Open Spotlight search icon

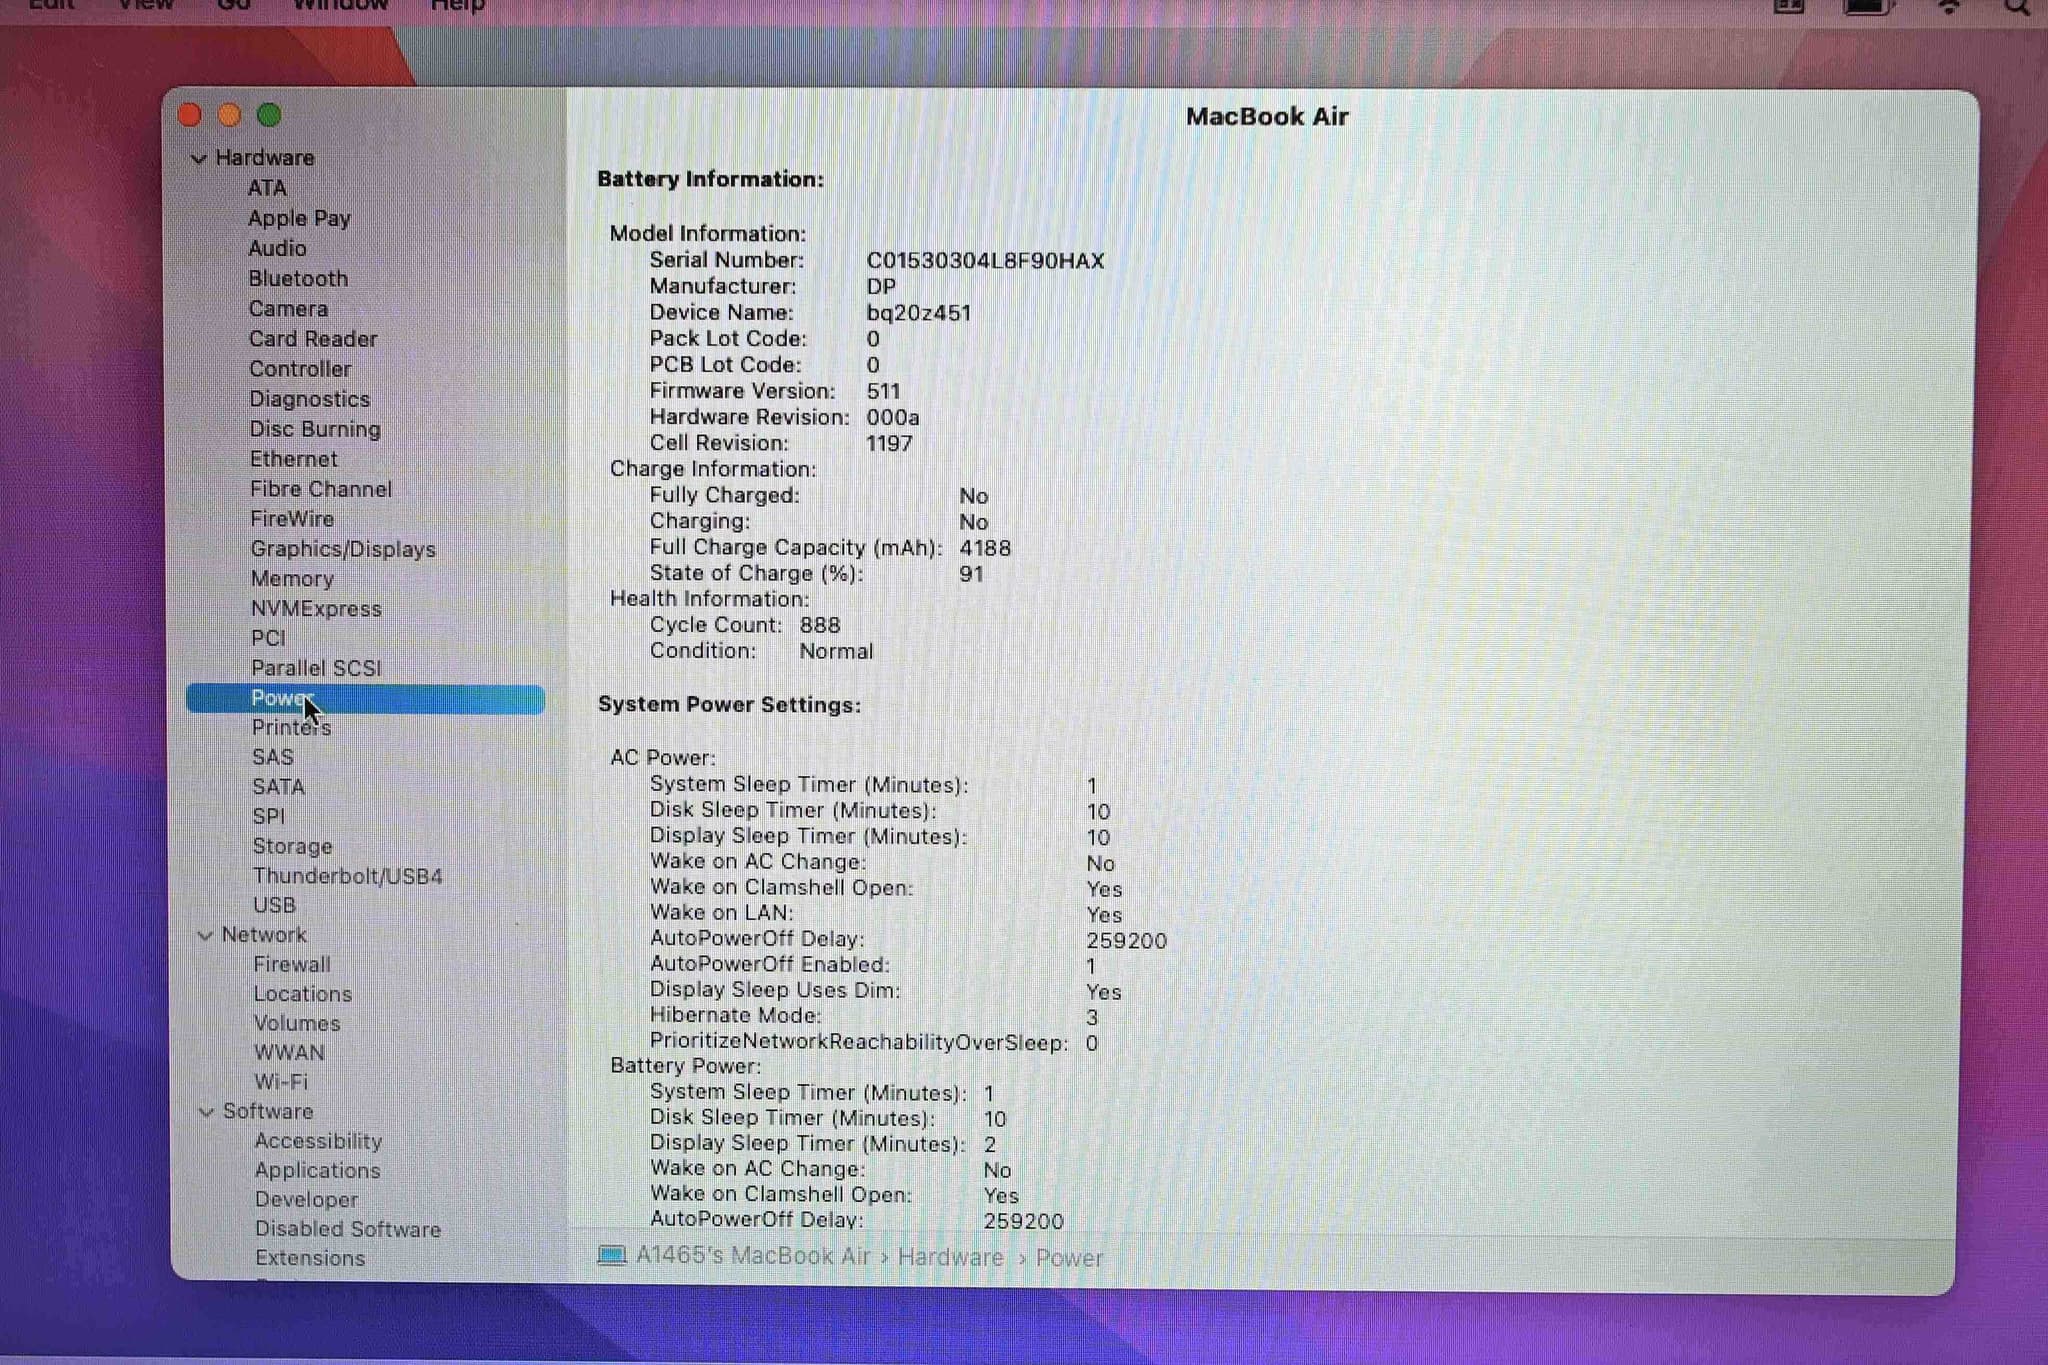click(2017, 6)
